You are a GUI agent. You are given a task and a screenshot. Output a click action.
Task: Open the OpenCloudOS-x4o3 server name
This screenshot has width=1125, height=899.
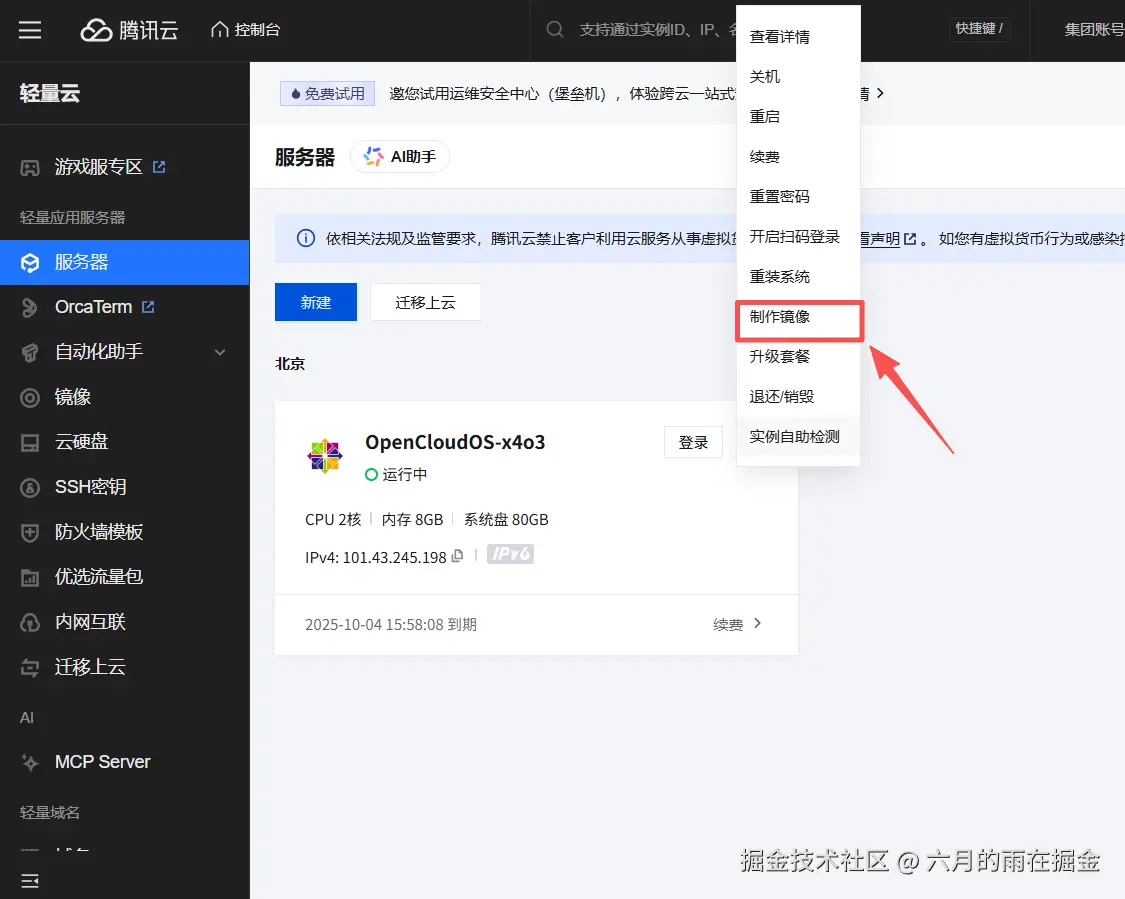click(x=455, y=442)
